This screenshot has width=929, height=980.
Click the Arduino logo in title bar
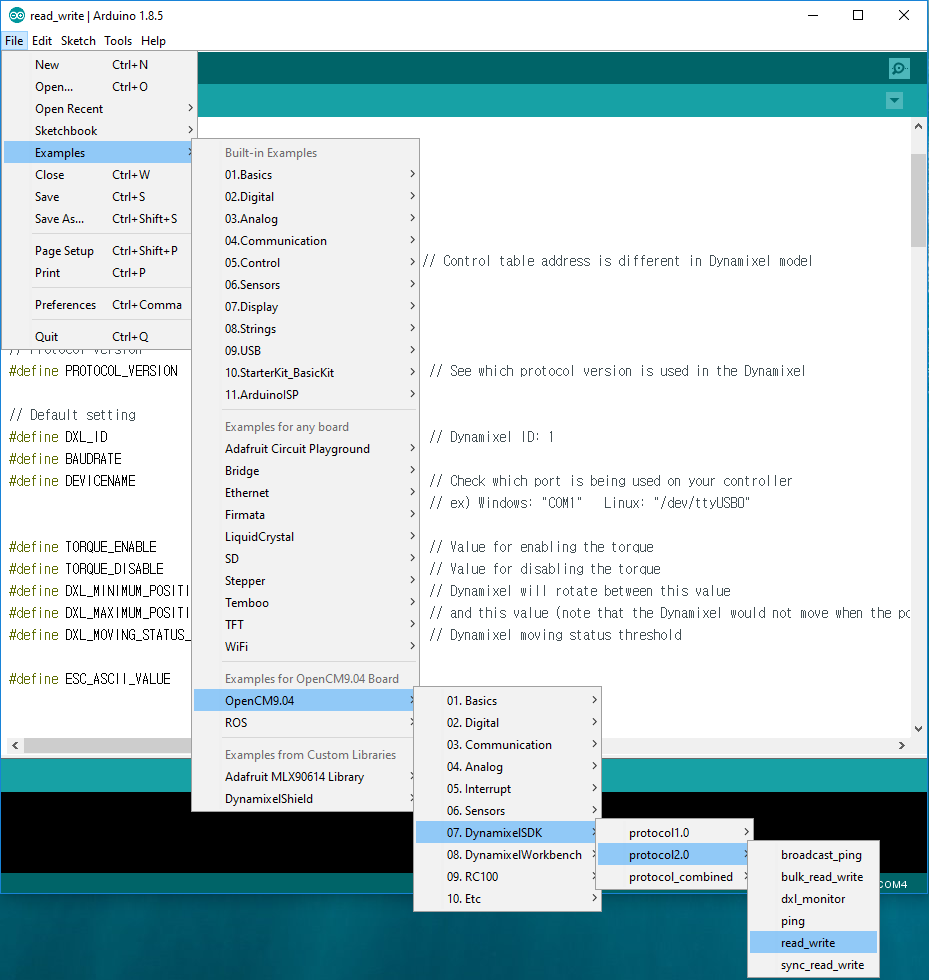coord(16,15)
